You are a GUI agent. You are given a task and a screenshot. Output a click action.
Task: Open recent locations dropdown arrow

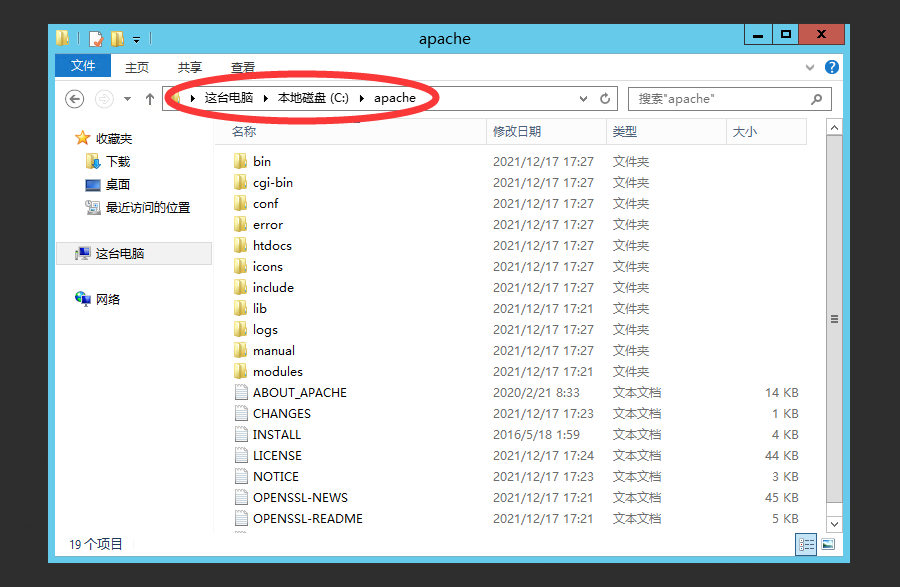coord(127,99)
